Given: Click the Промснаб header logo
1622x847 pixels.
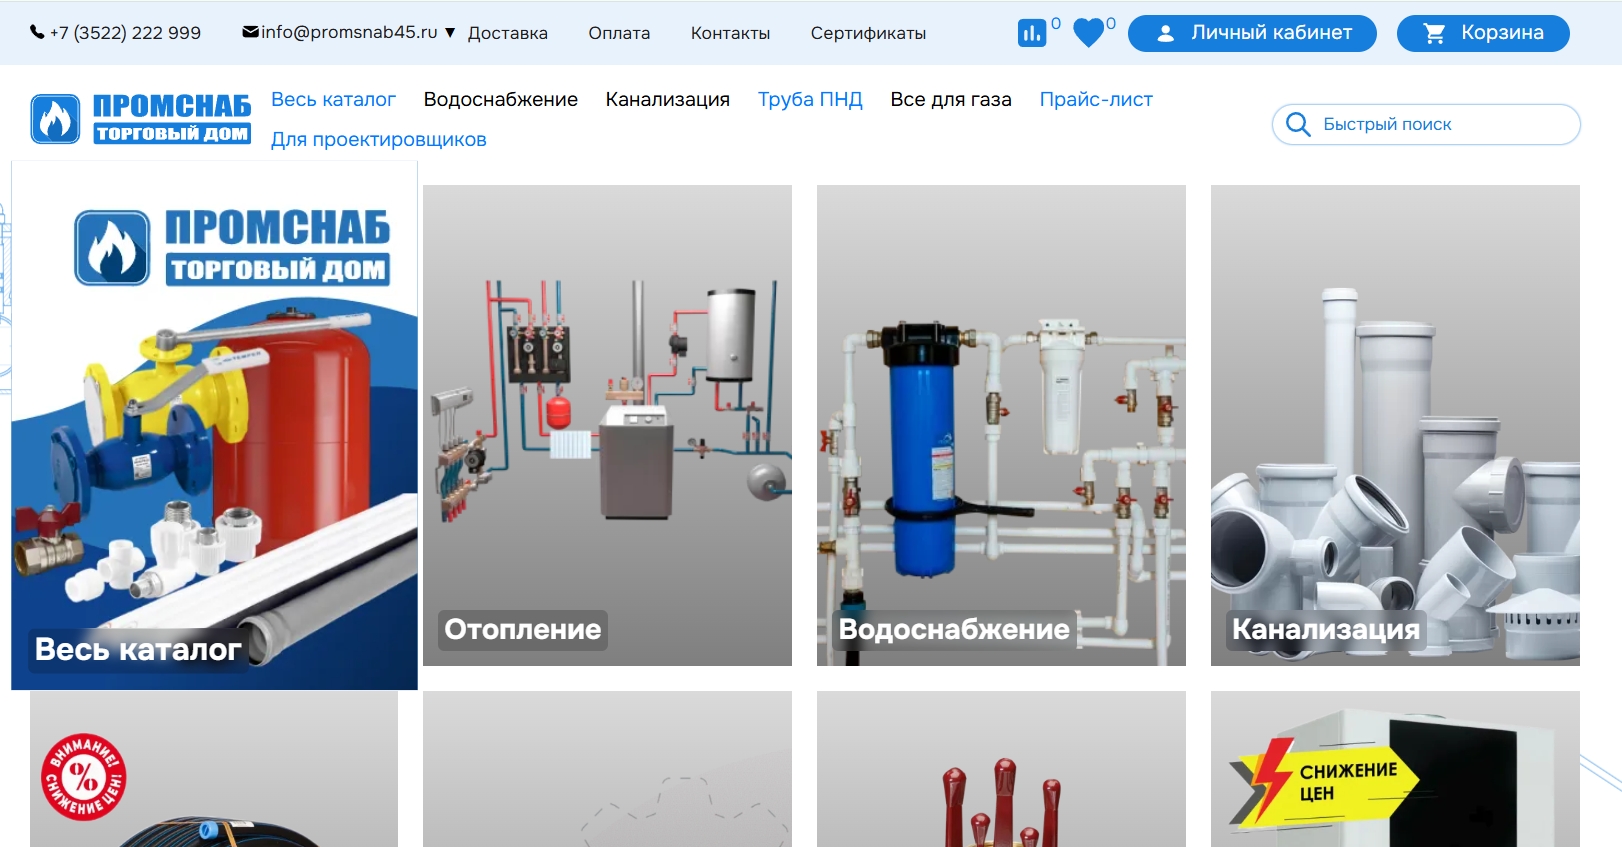Looking at the screenshot, I should coord(141,119).
